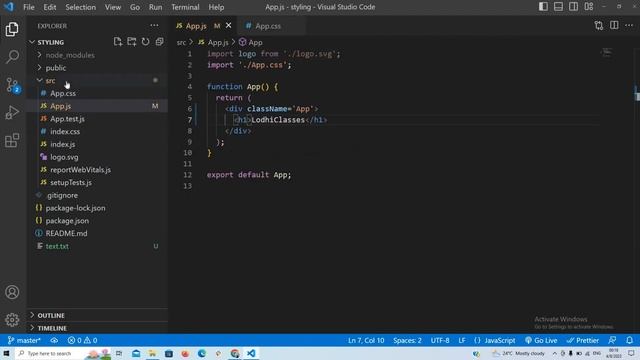Toggle the bottom panel layout icon
640x360 pixels.
pyautogui.click(x=558, y=7)
